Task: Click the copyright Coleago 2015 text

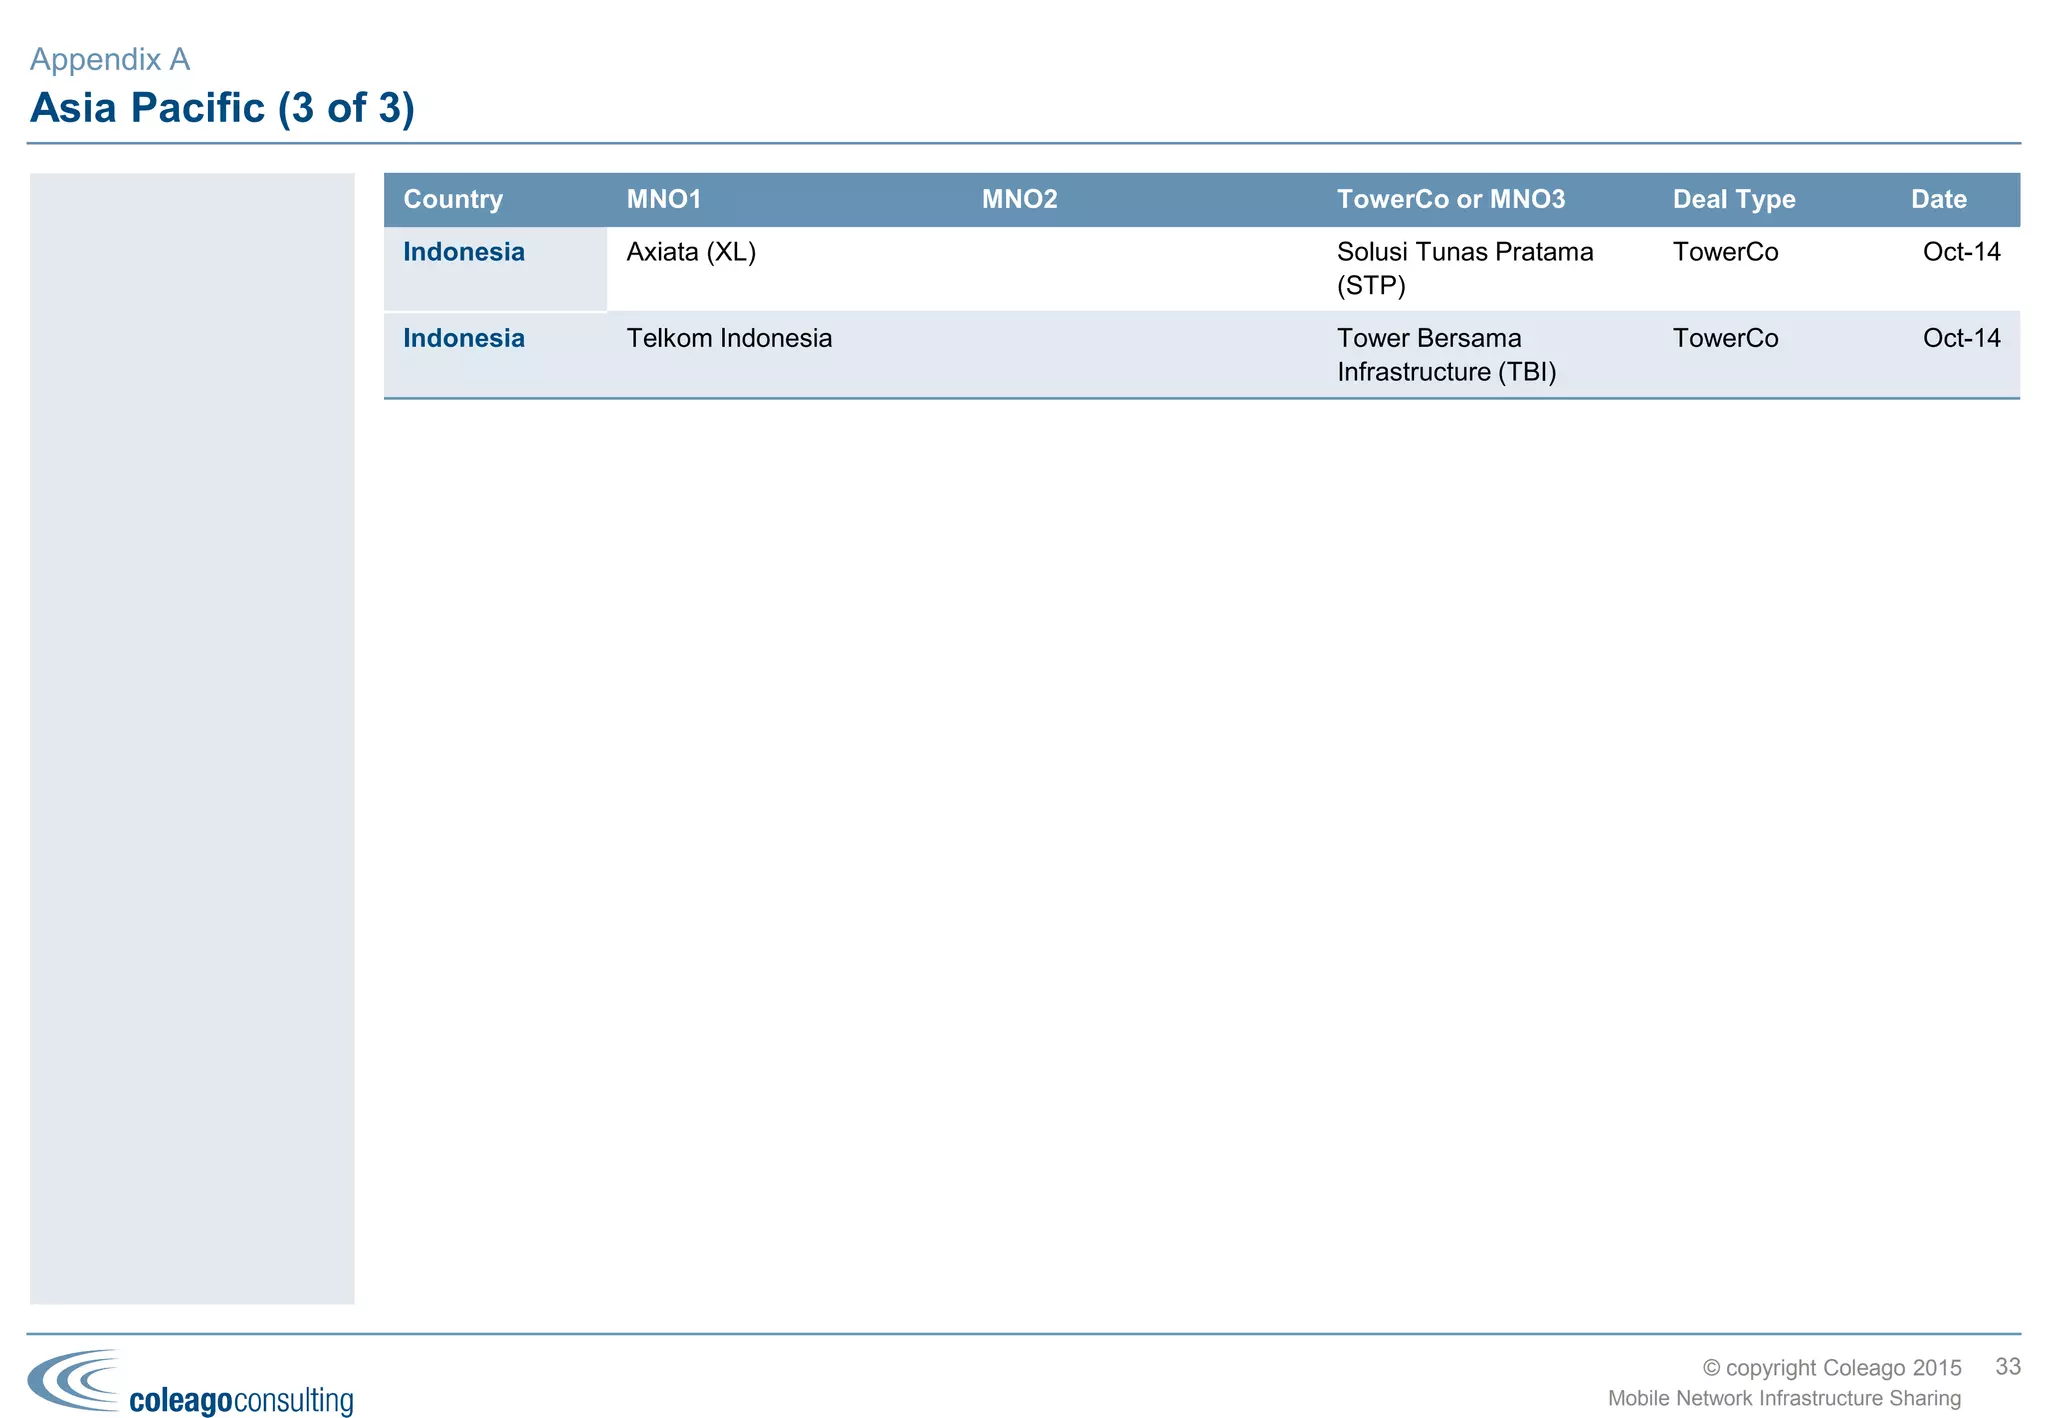Action: (x=1831, y=1367)
